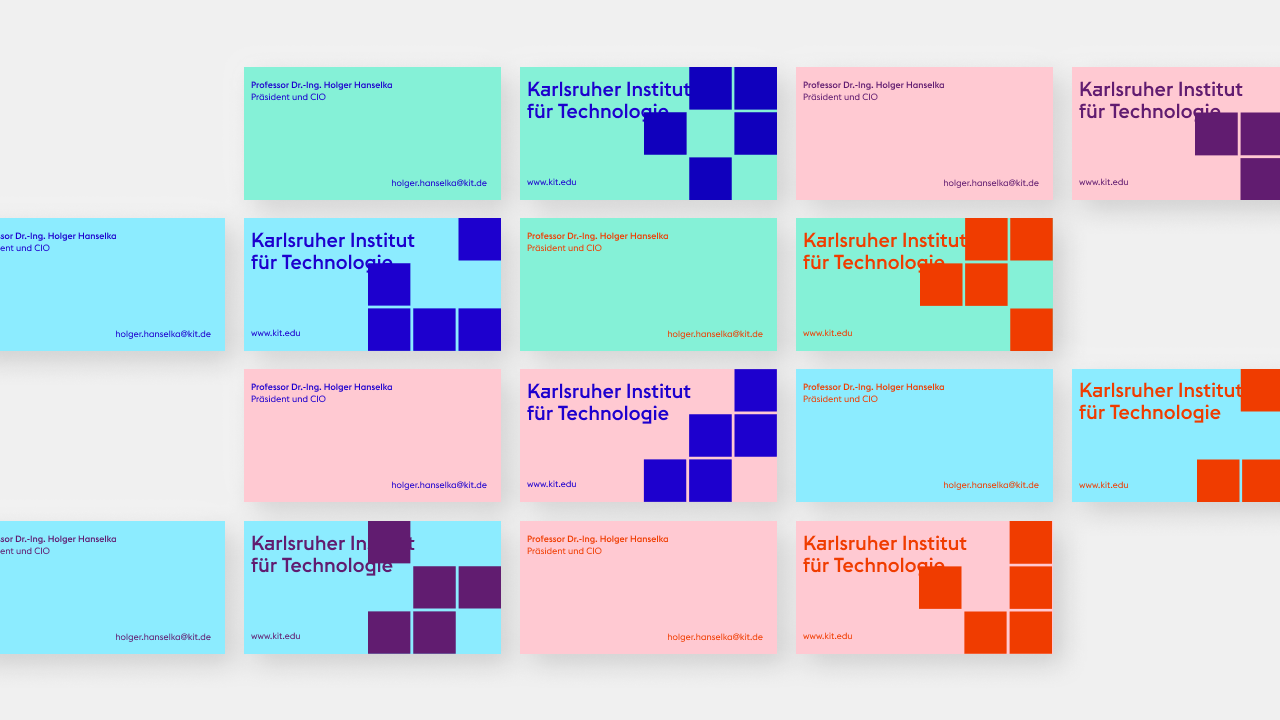Click the orange email on the pink card

715,637
